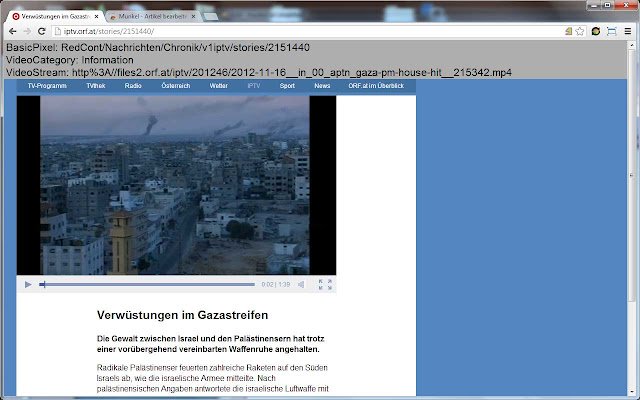Seek along the video progress bar
This screenshot has width=640, height=400.
point(147,284)
